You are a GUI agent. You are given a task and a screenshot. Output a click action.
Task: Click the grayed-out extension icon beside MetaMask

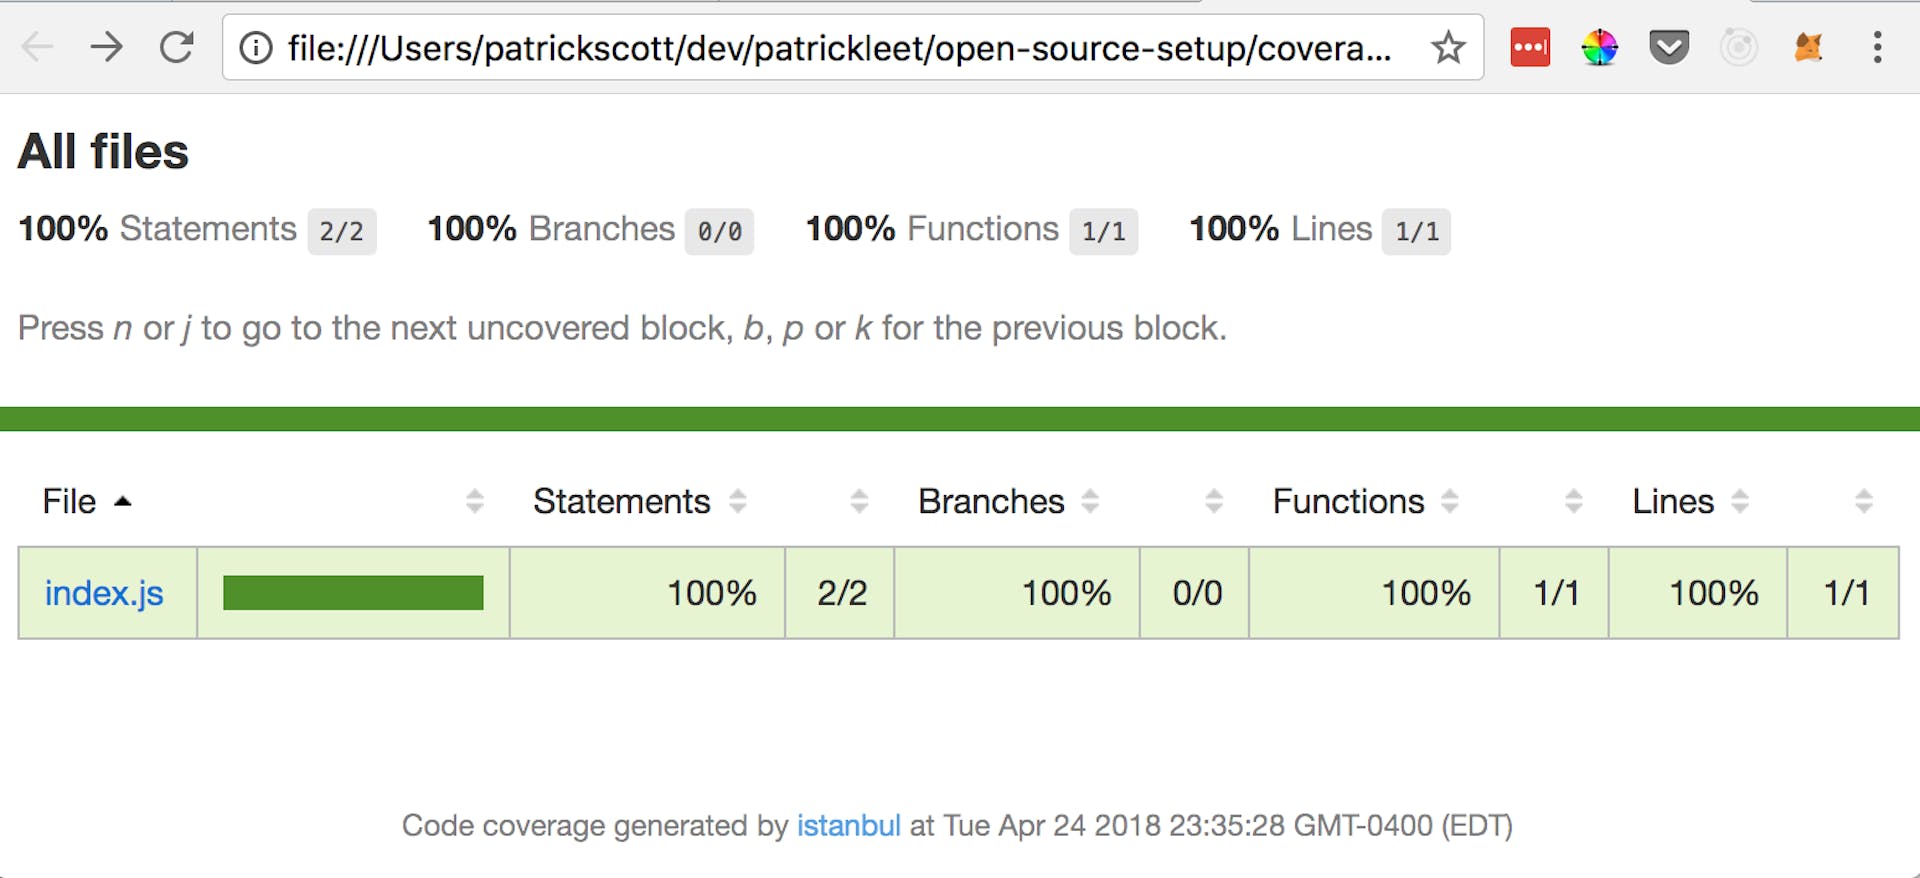(1739, 46)
